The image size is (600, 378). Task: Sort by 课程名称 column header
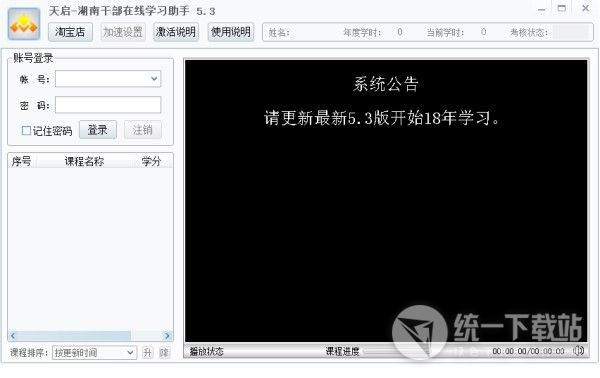(x=84, y=161)
